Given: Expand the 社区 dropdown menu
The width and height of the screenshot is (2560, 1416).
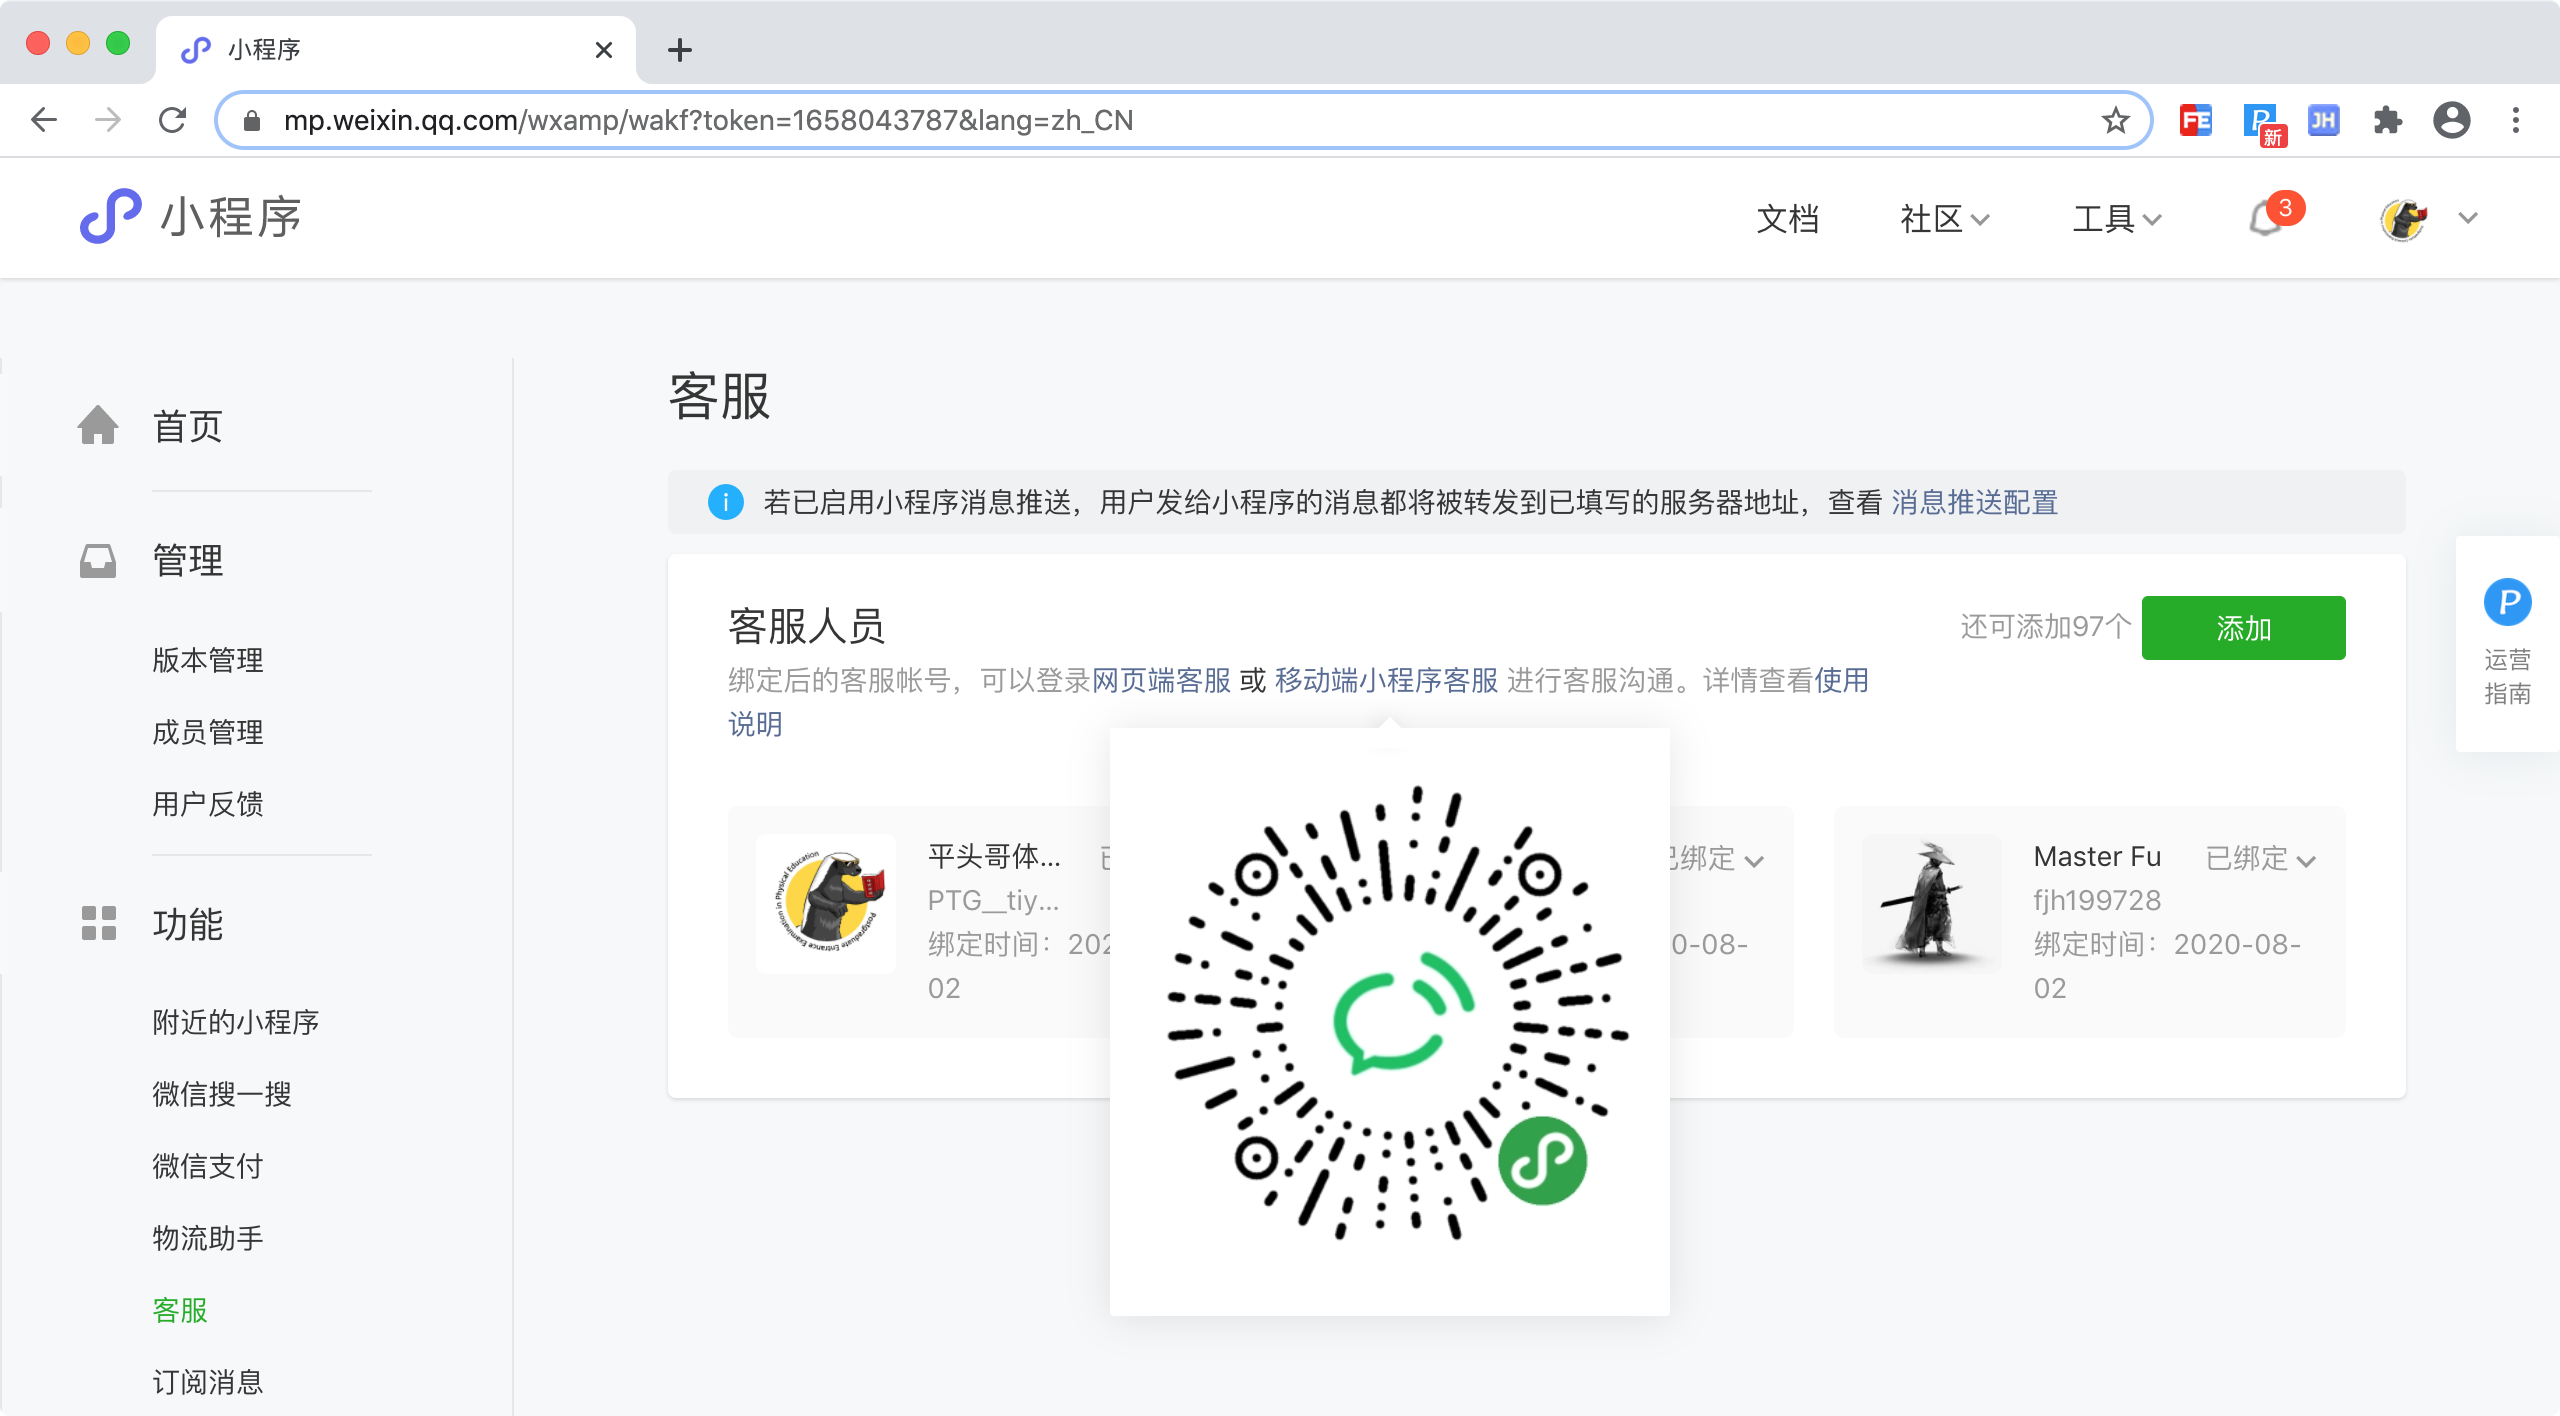Looking at the screenshot, I should [x=1944, y=218].
